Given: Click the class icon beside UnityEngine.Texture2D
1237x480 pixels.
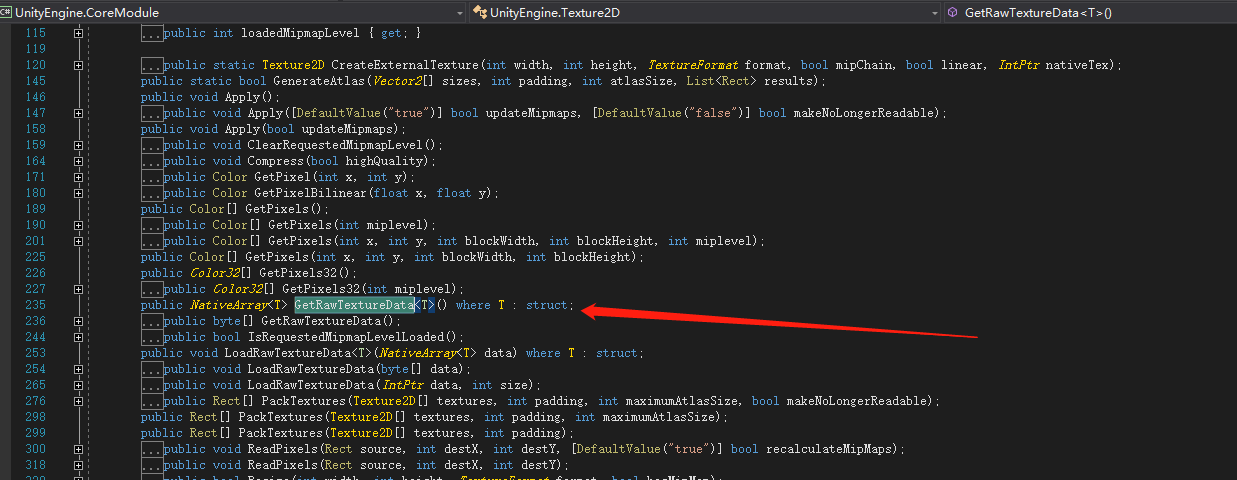Looking at the screenshot, I should coord(480,12).
